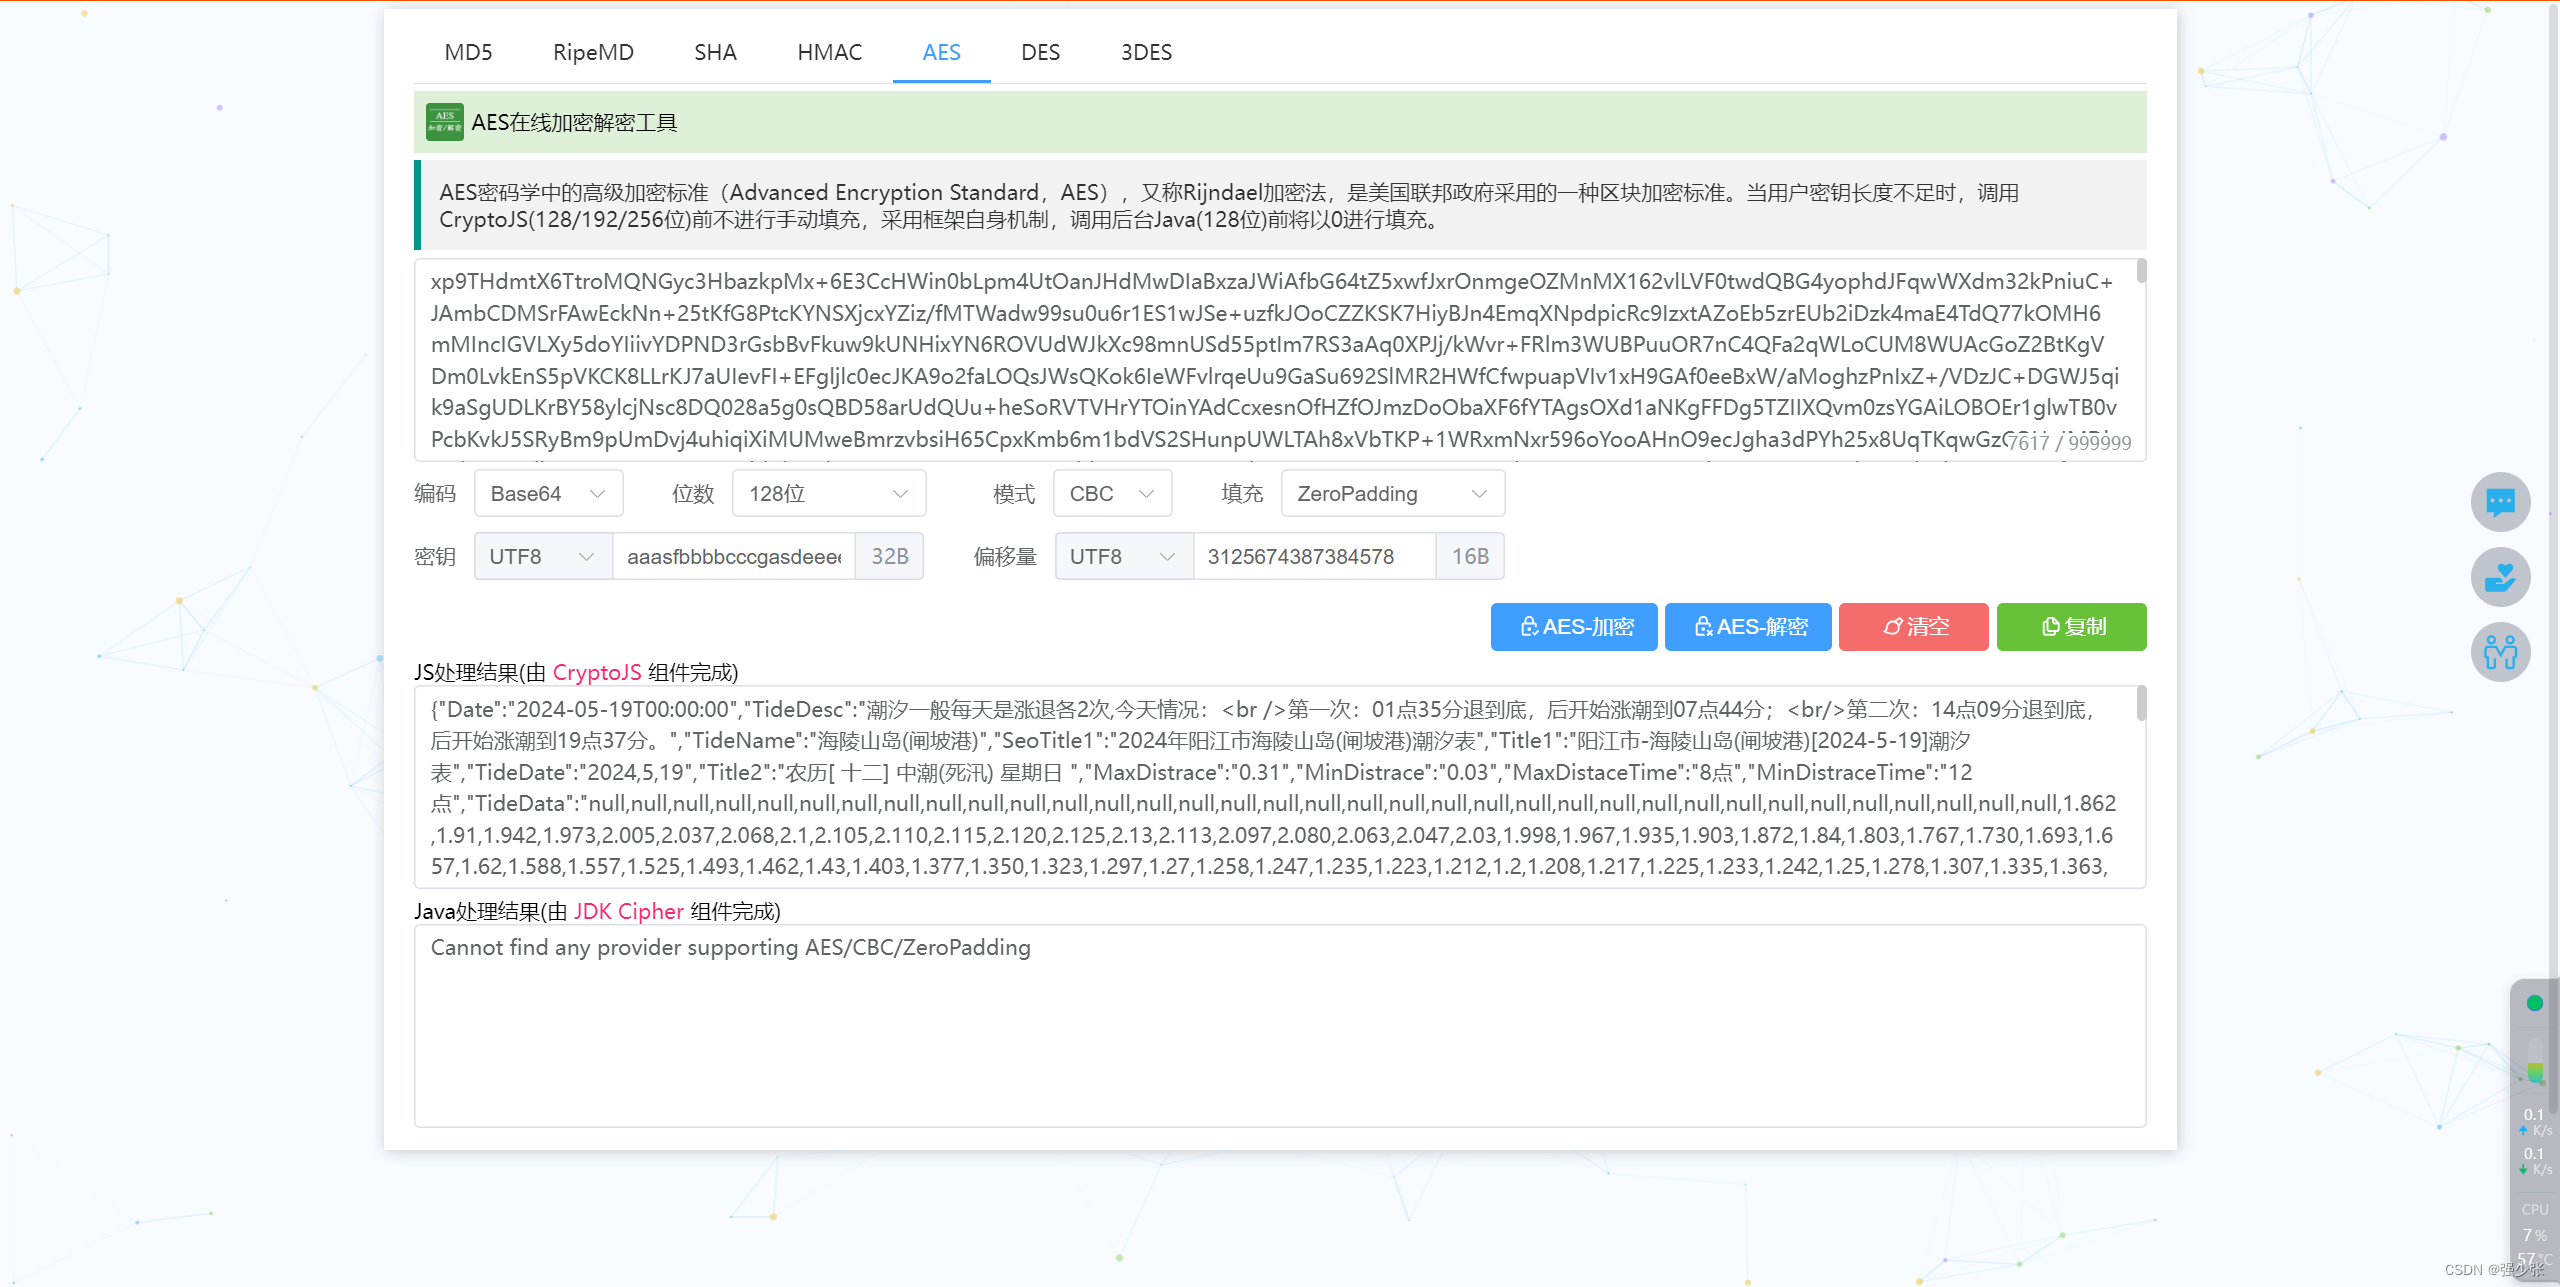This screenshot has height=1287, width=2560.
Task: Open the 128位 bit-size dropdown
Action: coord(828,494)
